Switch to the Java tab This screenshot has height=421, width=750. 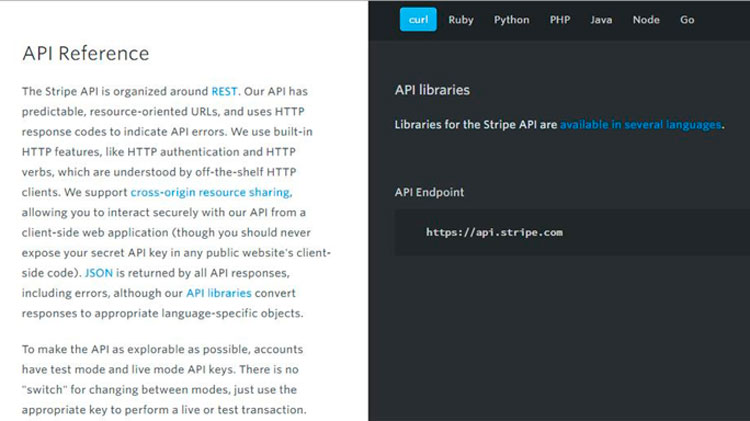pos(601,20)
